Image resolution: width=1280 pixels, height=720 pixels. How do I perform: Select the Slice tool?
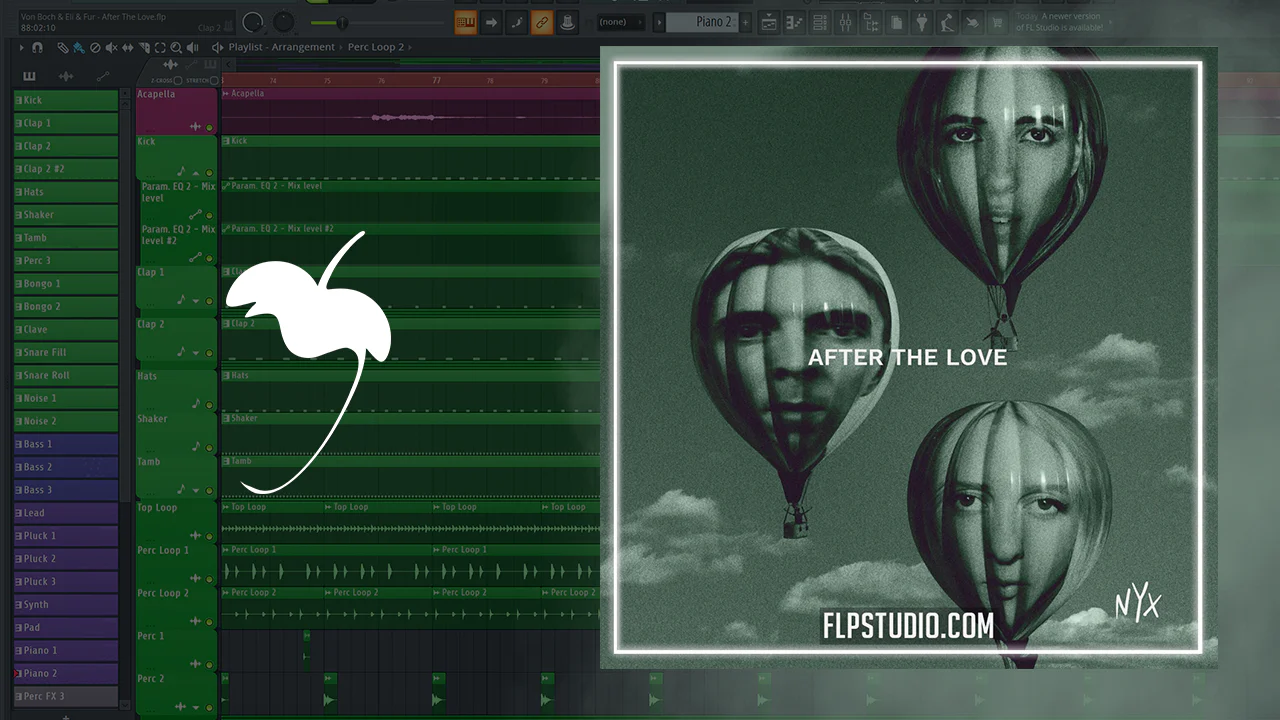[145, 47]
